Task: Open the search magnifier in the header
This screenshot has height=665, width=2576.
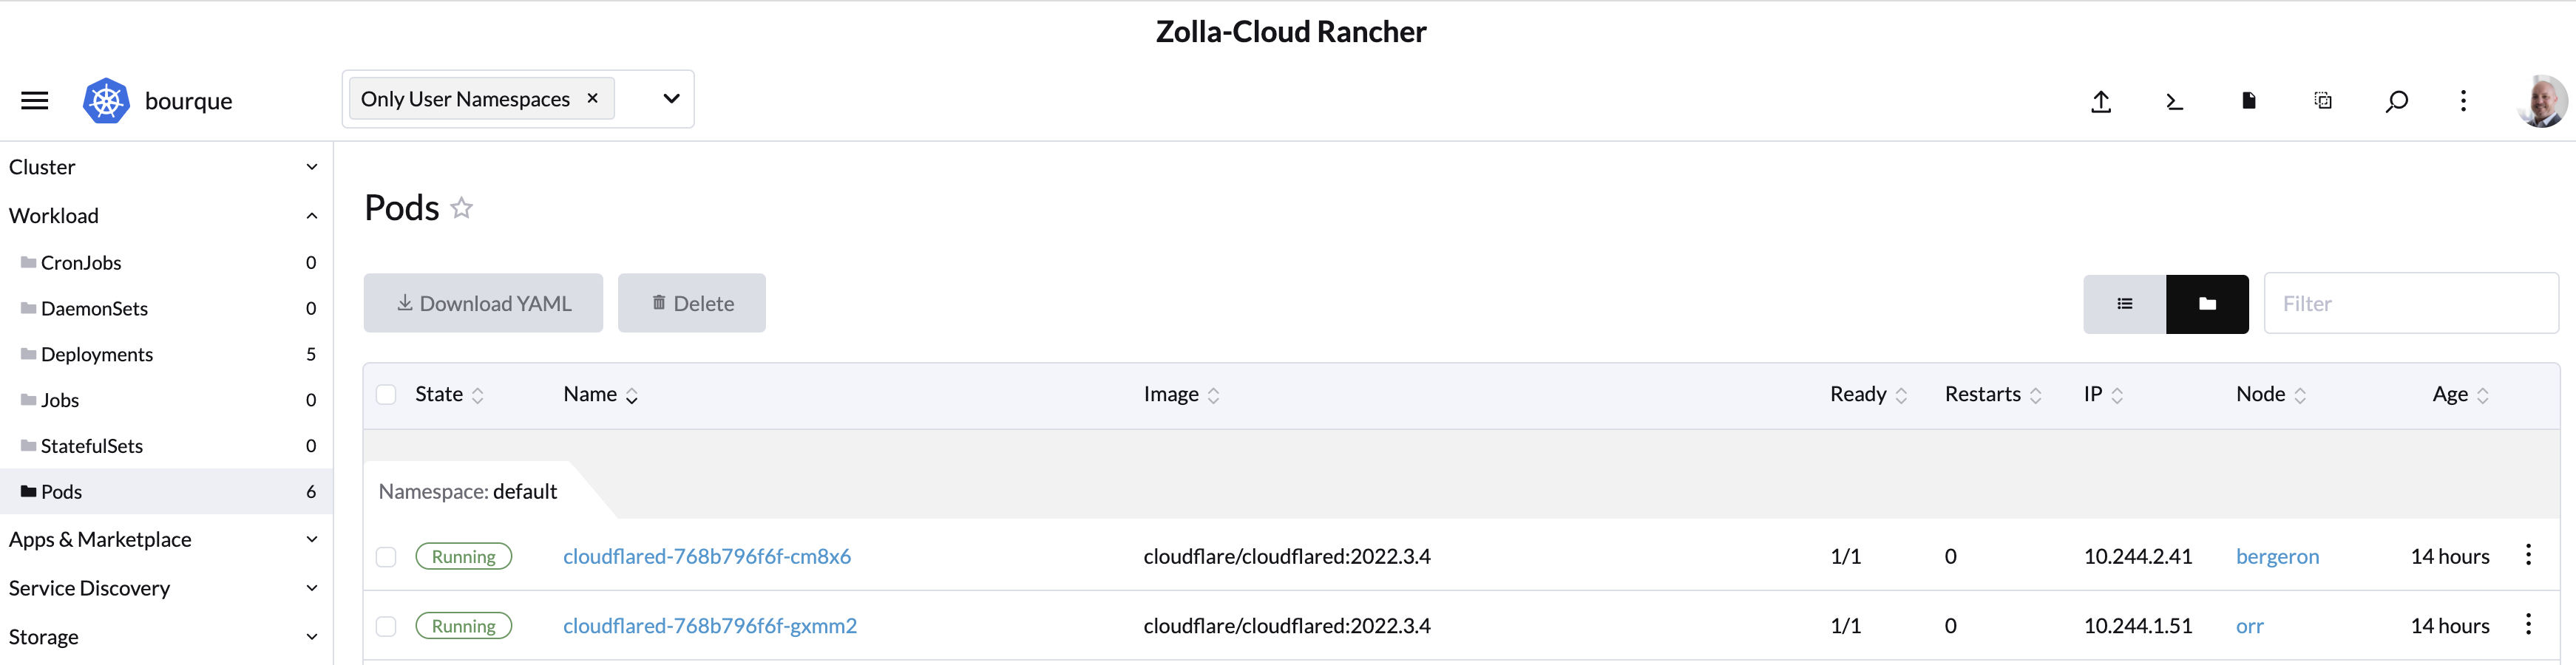Action: tap(2397, 101)
